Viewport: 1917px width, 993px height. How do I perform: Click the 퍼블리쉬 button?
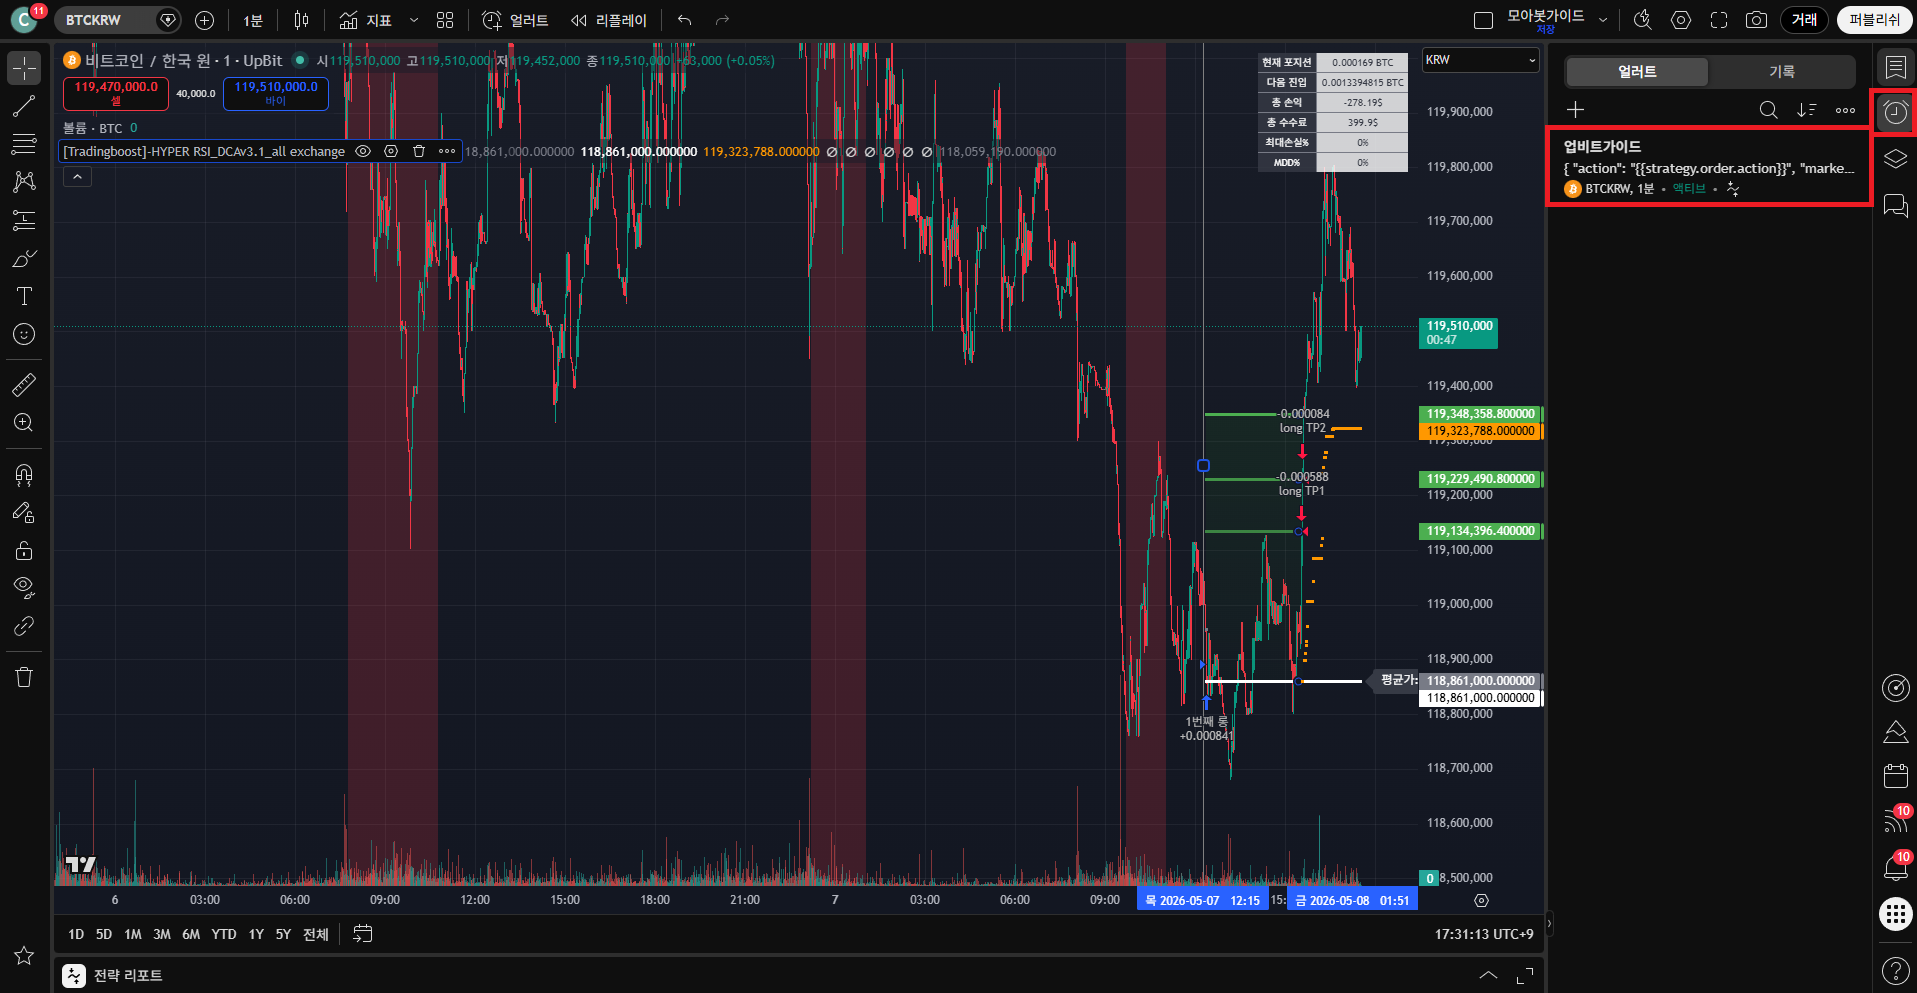point(1874,20)
